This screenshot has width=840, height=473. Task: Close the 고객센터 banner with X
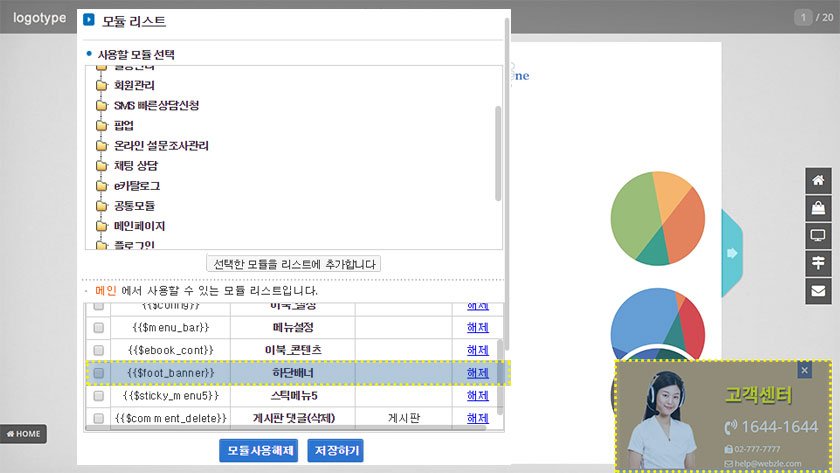pyautogui.click(x=805, y=371)
